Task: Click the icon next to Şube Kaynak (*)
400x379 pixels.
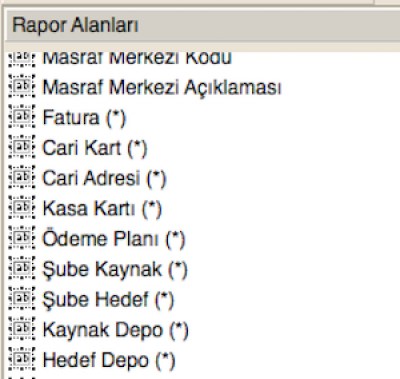Action: click(x=22, y=268)
